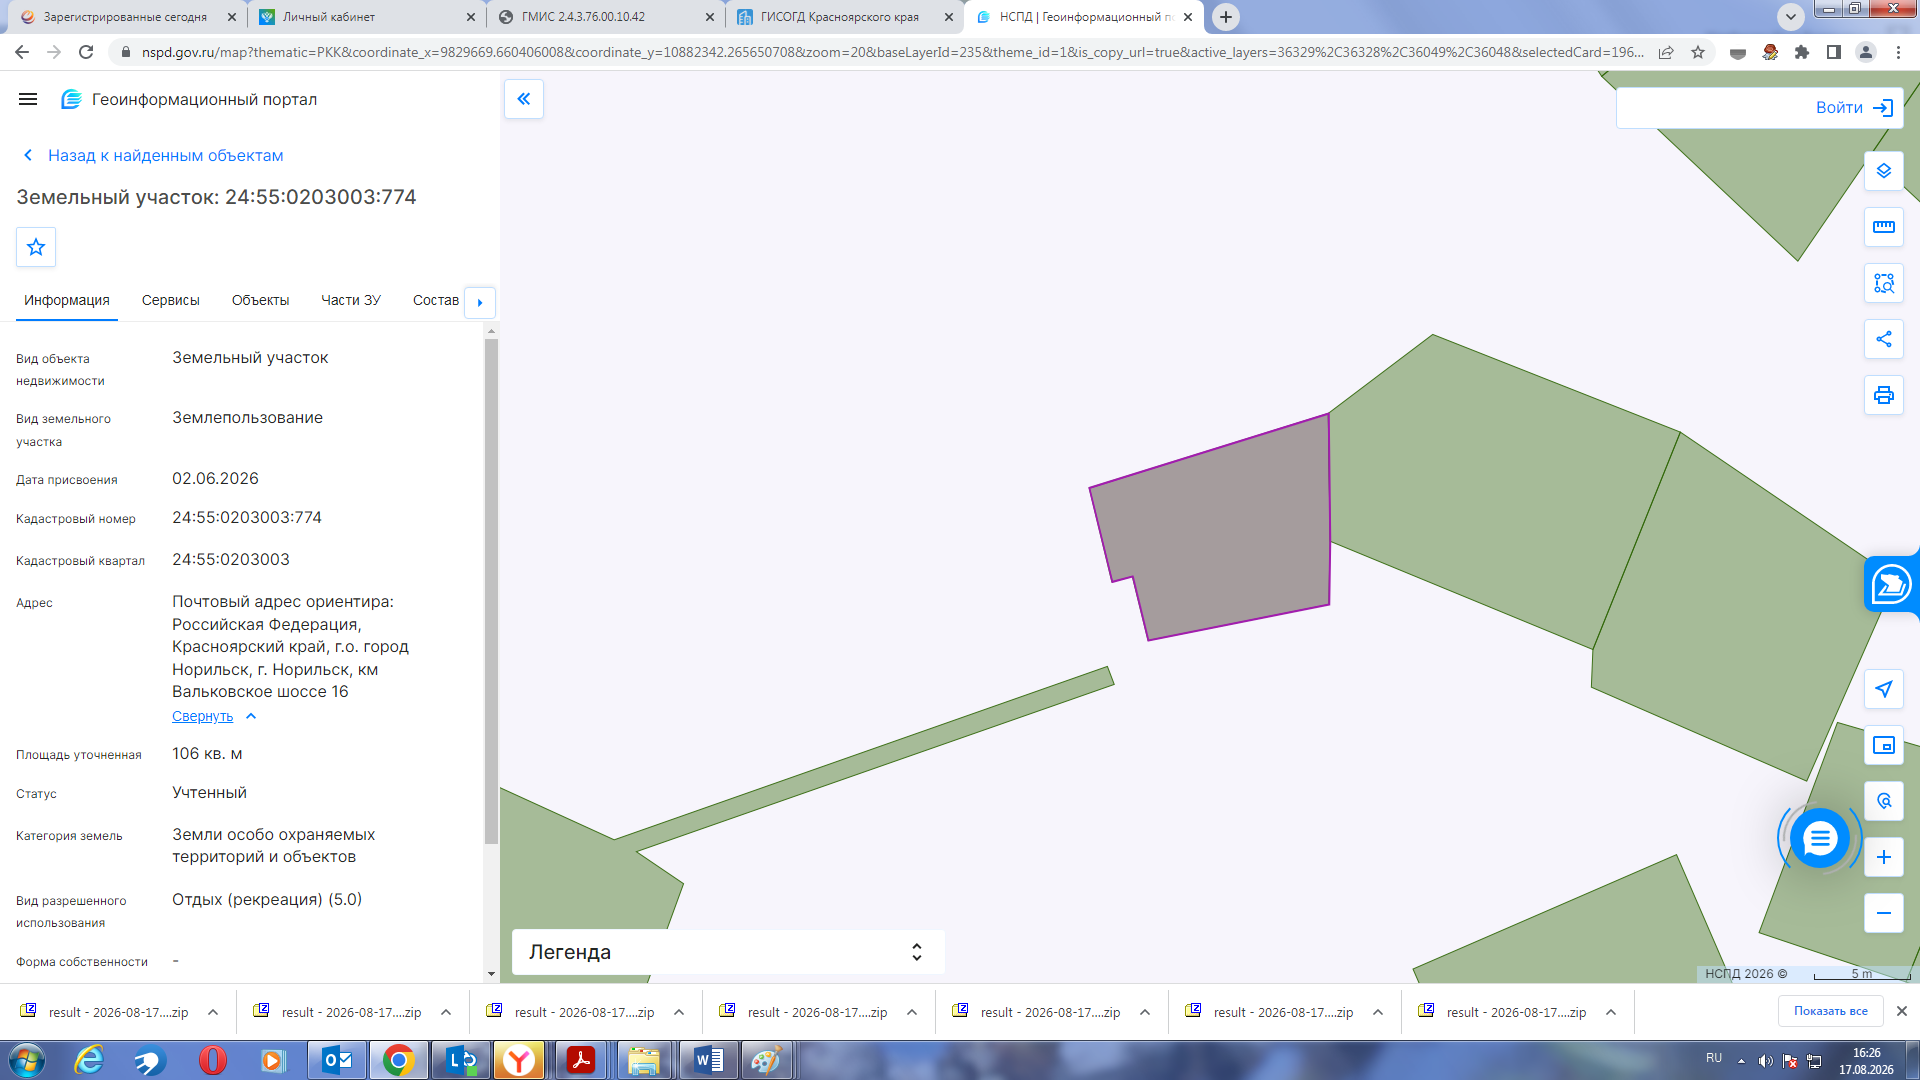The width and height of the screenshot is (1920, 1080).
Task: Open the overview map tool
Action: [1884, 745]
